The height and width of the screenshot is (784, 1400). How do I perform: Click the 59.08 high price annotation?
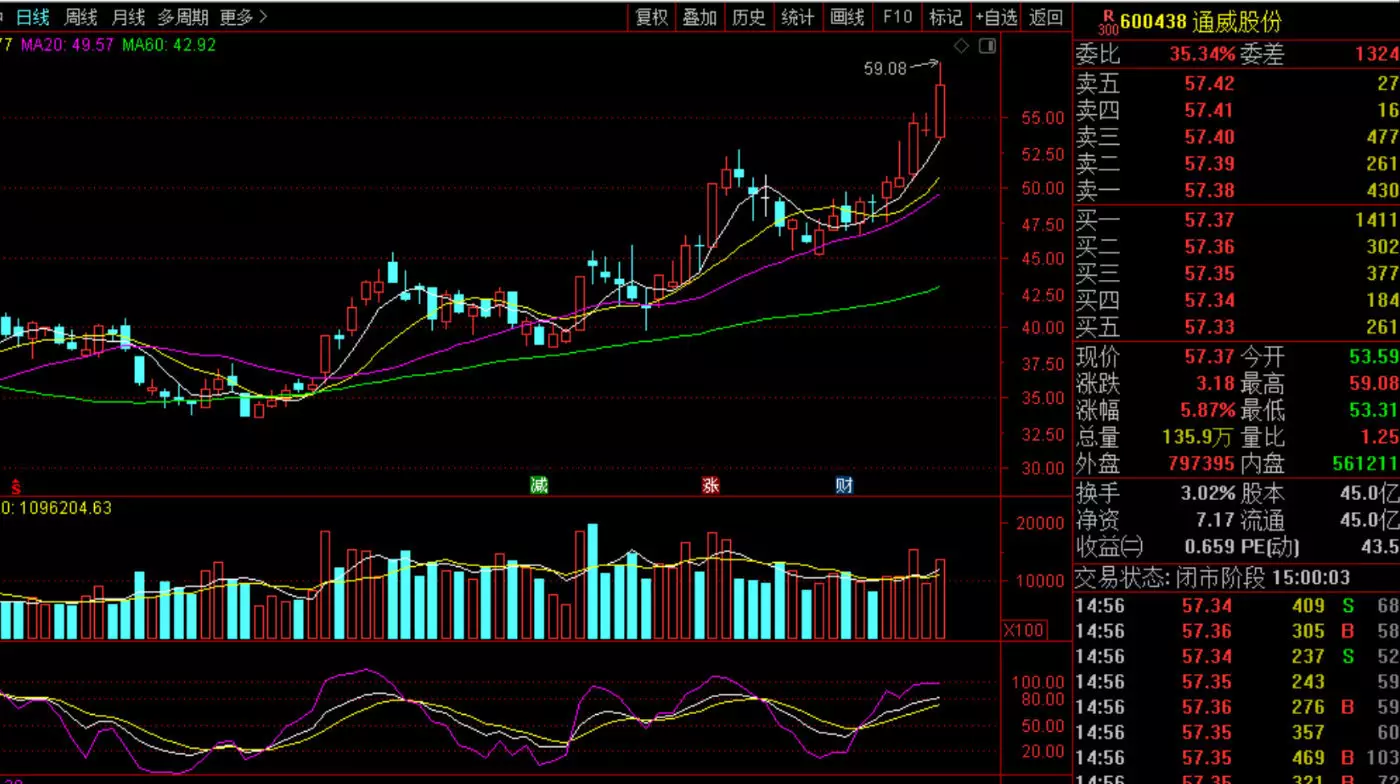coord(885,69)
